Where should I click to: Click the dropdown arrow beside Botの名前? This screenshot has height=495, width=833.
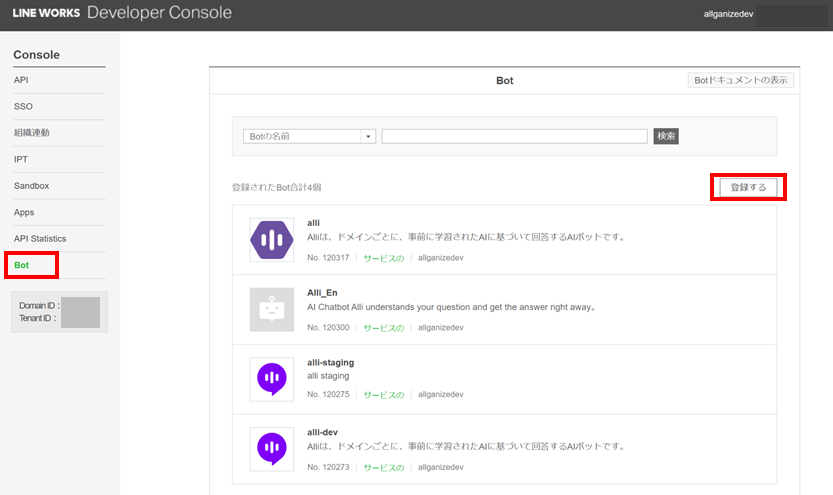pos(368,136)
